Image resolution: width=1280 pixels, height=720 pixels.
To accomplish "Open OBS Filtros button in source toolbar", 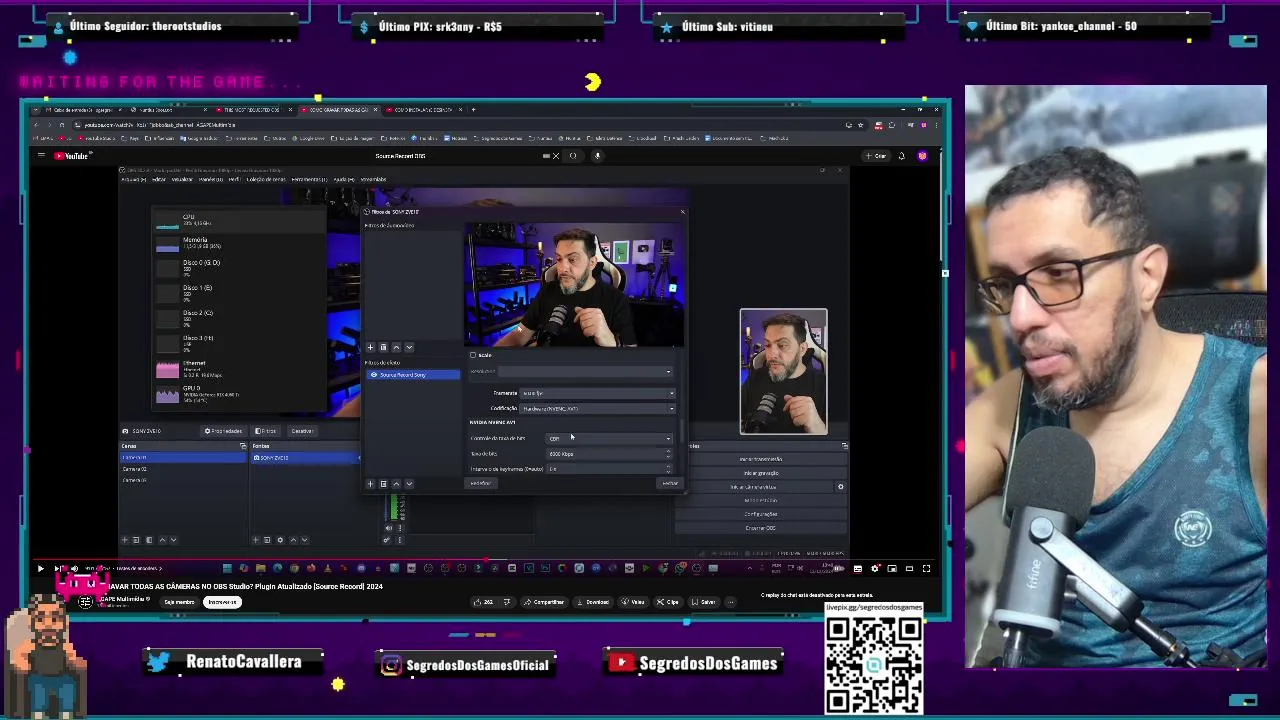I will point(265,431).
